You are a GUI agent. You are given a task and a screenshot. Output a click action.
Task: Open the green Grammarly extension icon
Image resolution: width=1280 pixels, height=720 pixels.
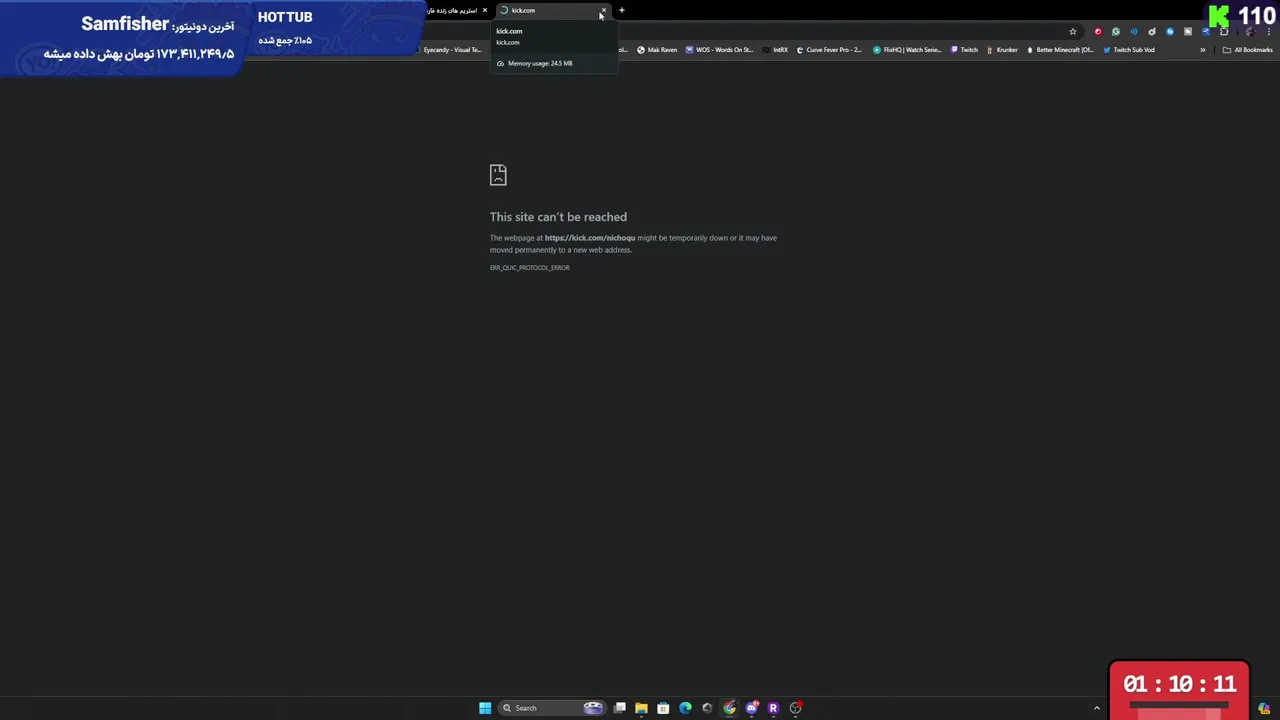tap(1116, 31)
